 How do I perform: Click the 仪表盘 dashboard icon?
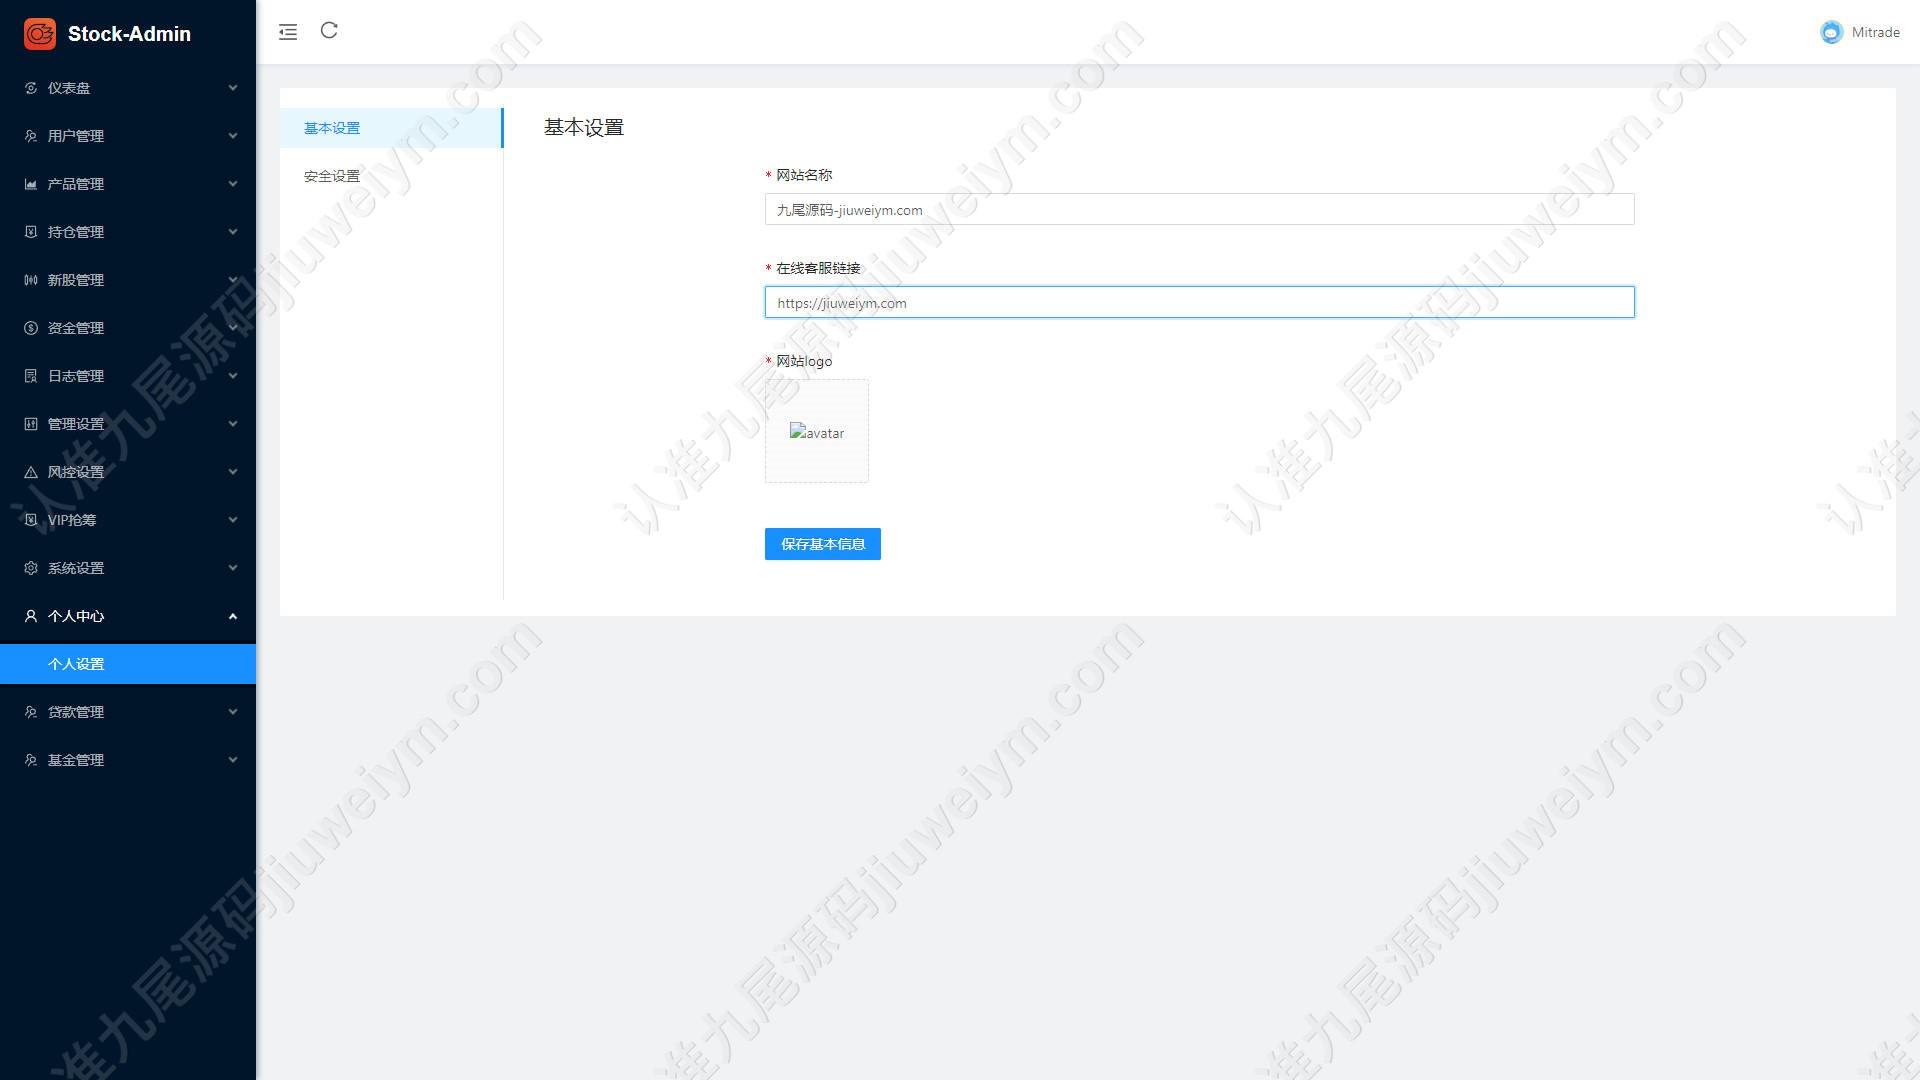(x=31, y=88)
